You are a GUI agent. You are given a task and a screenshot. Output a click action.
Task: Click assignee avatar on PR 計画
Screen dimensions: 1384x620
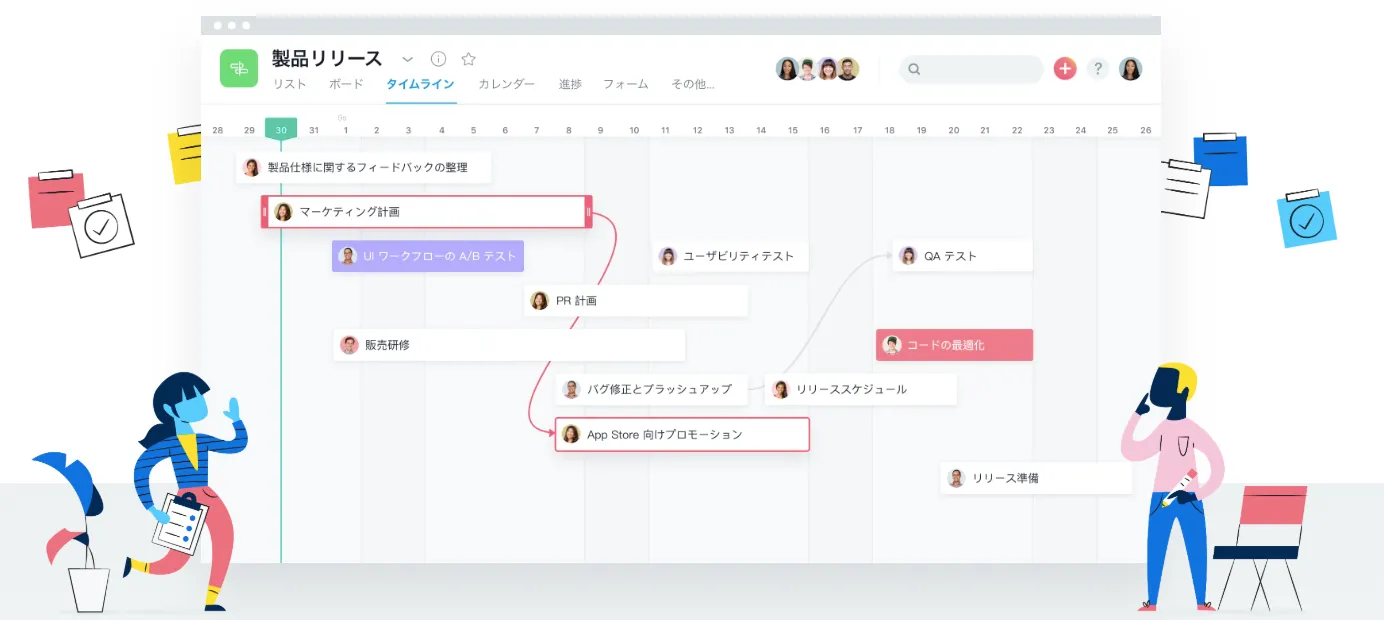click(539, 300)
